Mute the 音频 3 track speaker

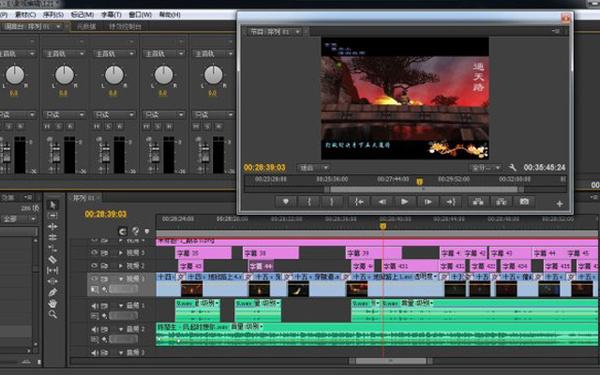pyautogui.click(x=94, y=353)
